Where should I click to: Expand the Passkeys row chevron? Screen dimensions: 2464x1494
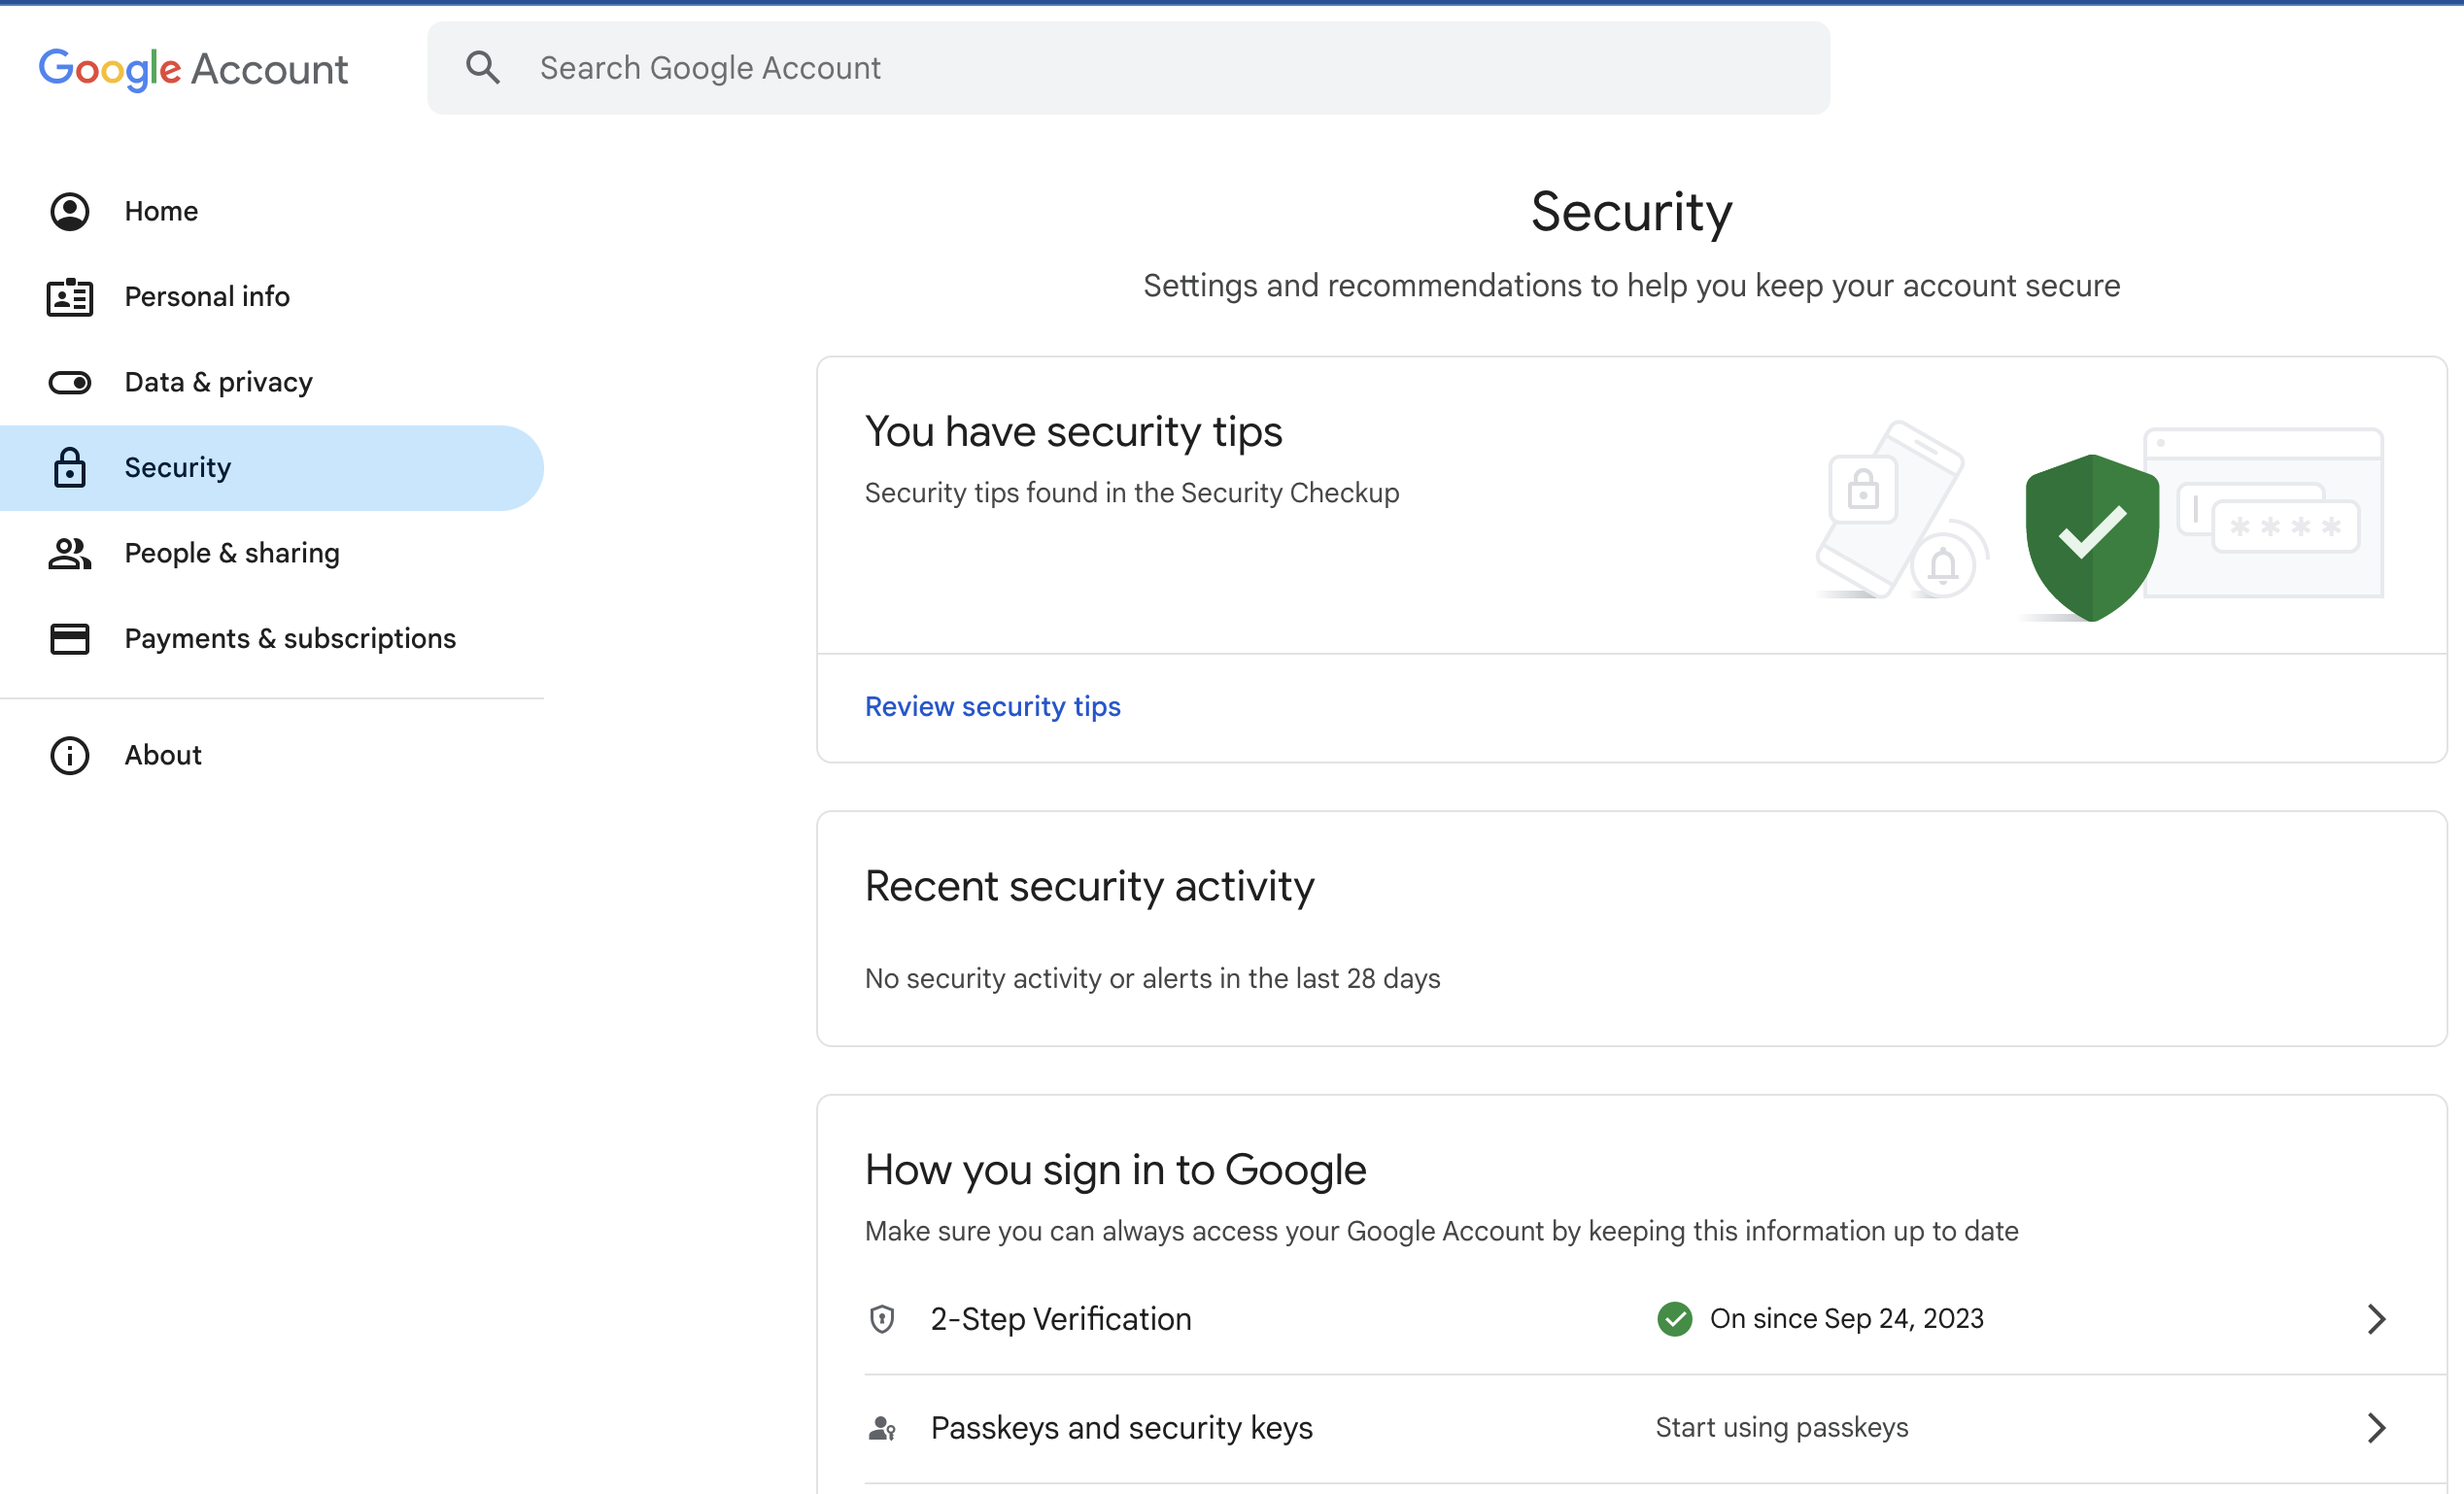(2377, 1428)
